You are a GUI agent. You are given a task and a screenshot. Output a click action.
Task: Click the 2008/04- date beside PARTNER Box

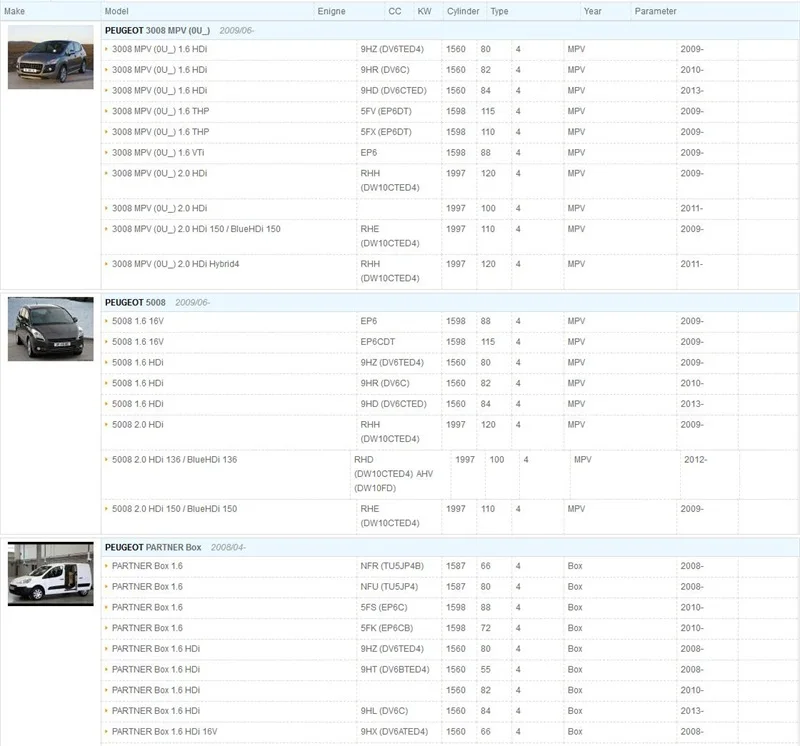pyautogui.click(x=228, y=548)
